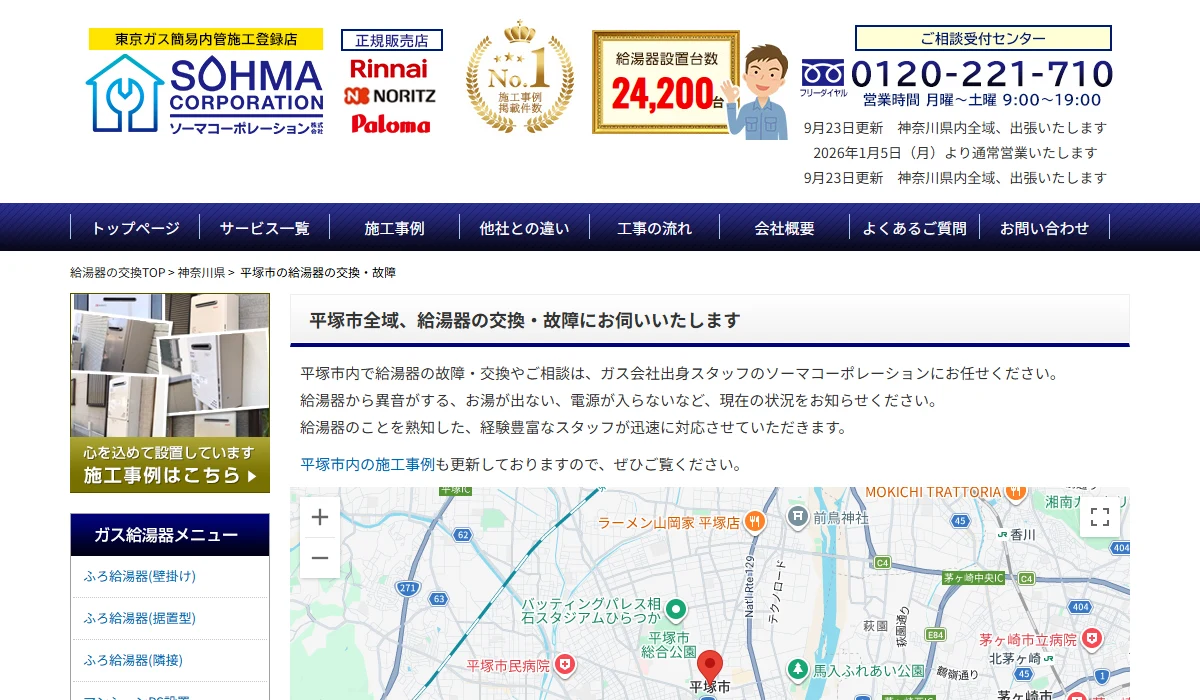Image resolution: width=1200 pixels, height=700 pixels.
Task: Click the NORITZ brand logo
Action: tap(390, 96)
